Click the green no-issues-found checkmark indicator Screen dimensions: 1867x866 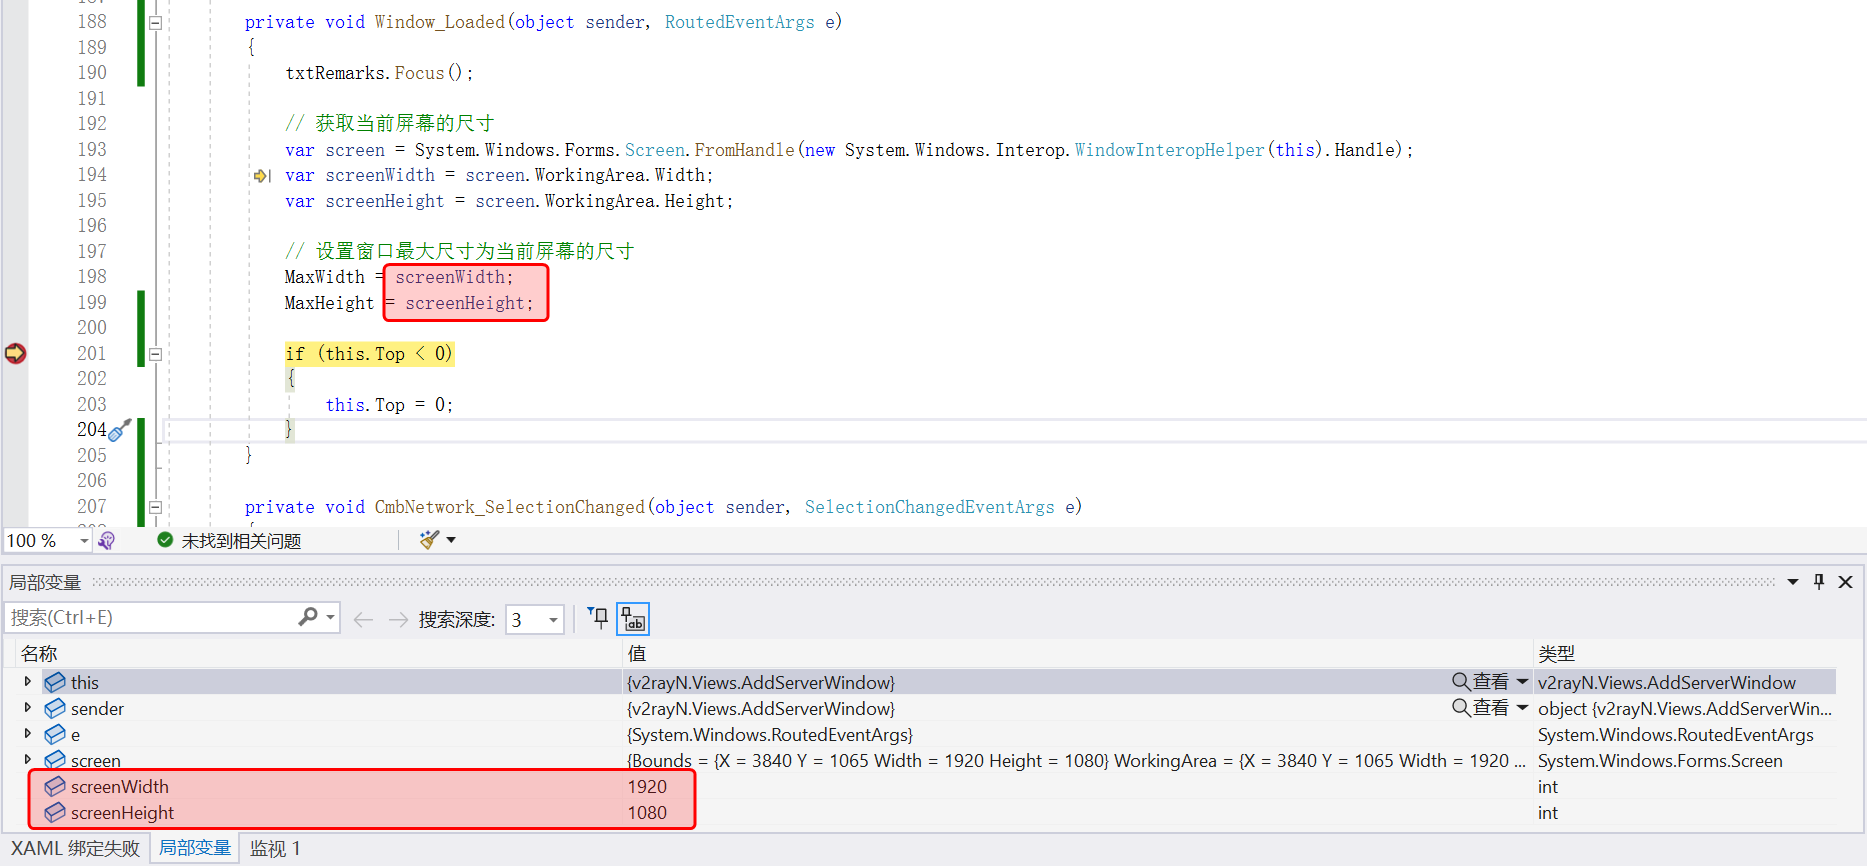coord(165,540)
